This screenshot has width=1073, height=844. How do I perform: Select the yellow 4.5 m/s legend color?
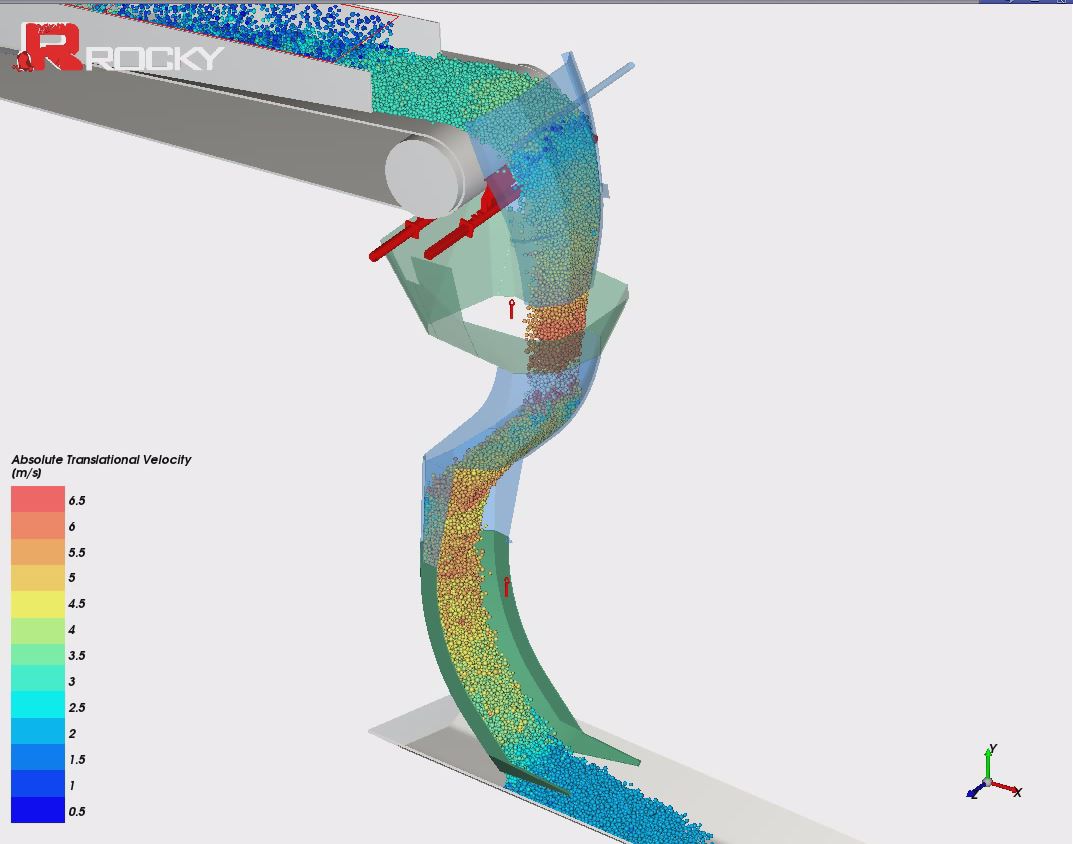tap(37, 603)
